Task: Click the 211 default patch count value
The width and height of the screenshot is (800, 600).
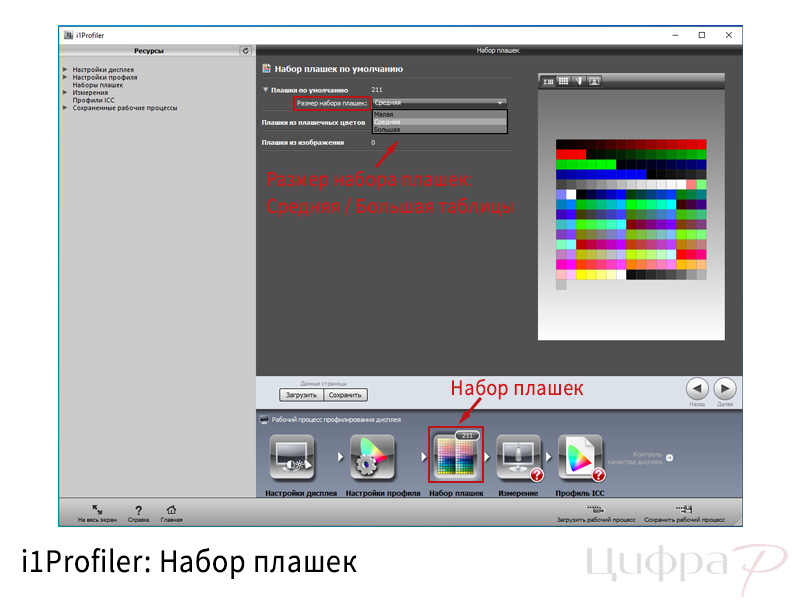Action: (x=377, y=90)
